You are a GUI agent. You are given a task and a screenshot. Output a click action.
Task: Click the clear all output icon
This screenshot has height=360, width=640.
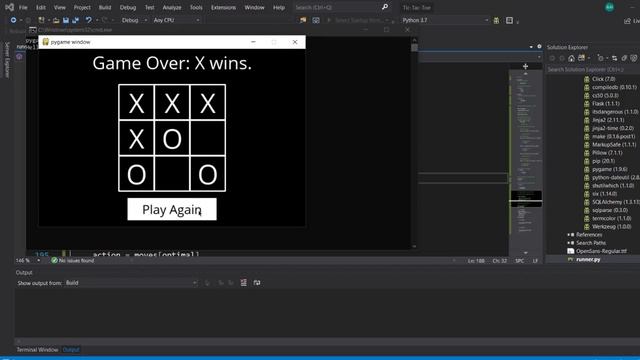click(243, 282)
